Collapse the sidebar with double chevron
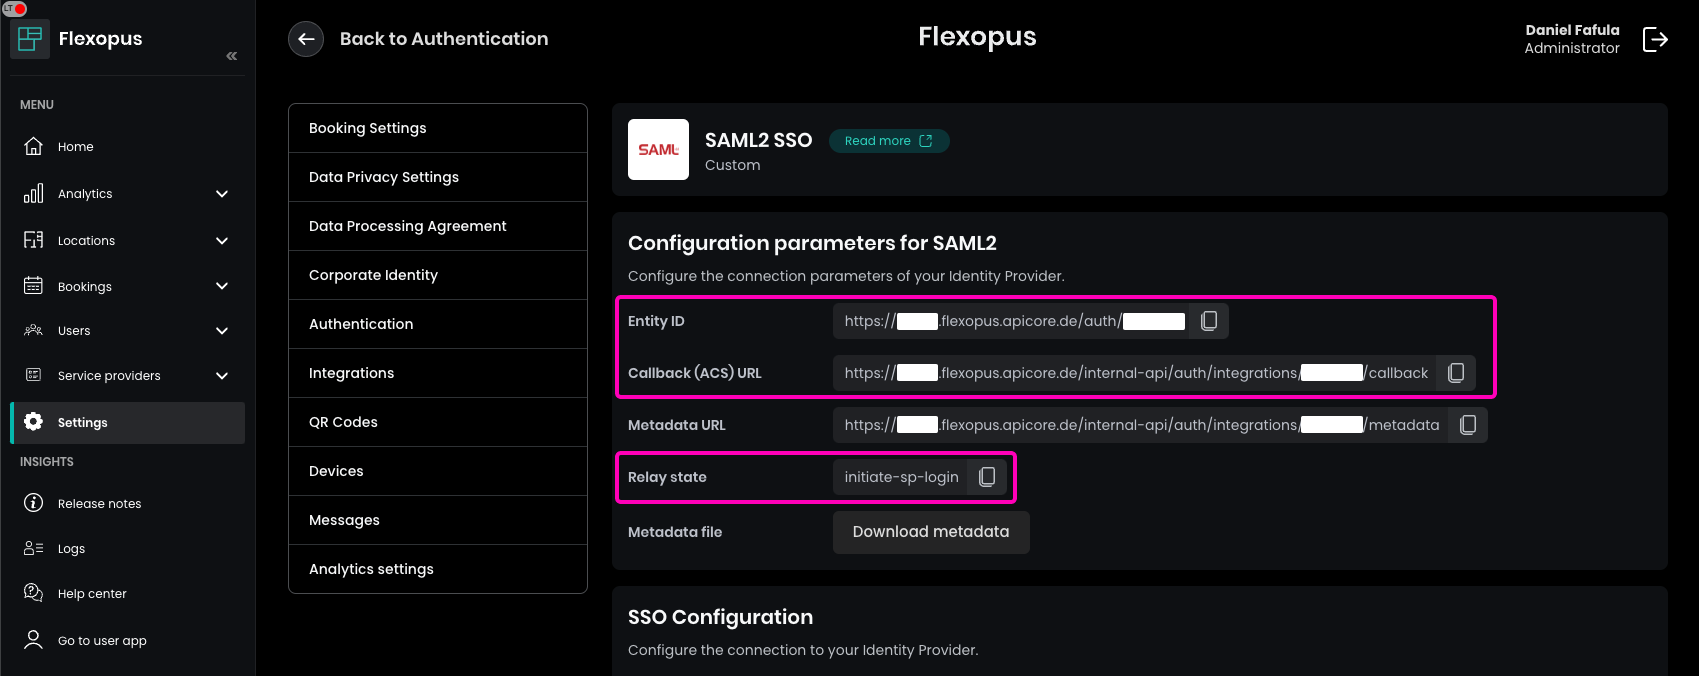 click(231, 56)
